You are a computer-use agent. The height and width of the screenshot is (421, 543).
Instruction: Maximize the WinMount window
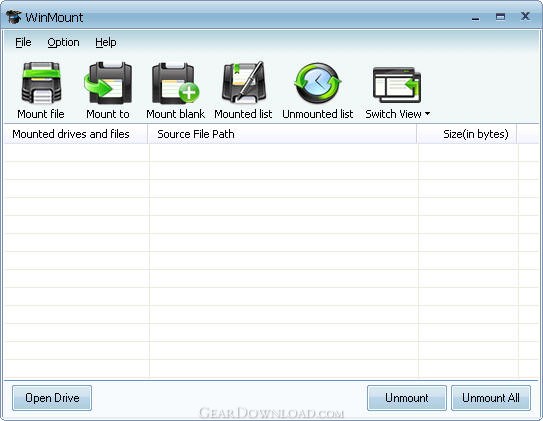point(500,17)
